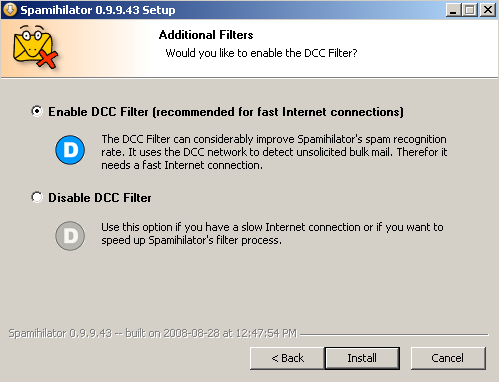Click the Enable DCC Filter label text
The width and height of the screenshot is (499, 382).
226,112
